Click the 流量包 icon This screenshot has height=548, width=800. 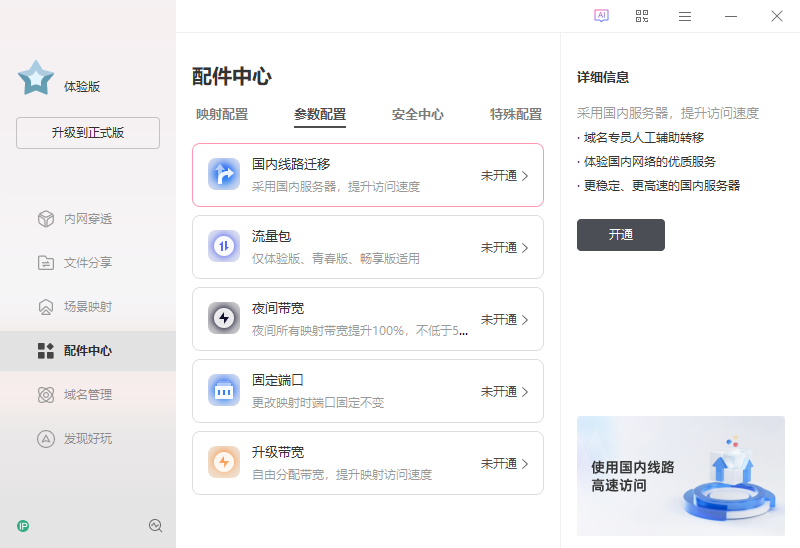tap(224, 247)
